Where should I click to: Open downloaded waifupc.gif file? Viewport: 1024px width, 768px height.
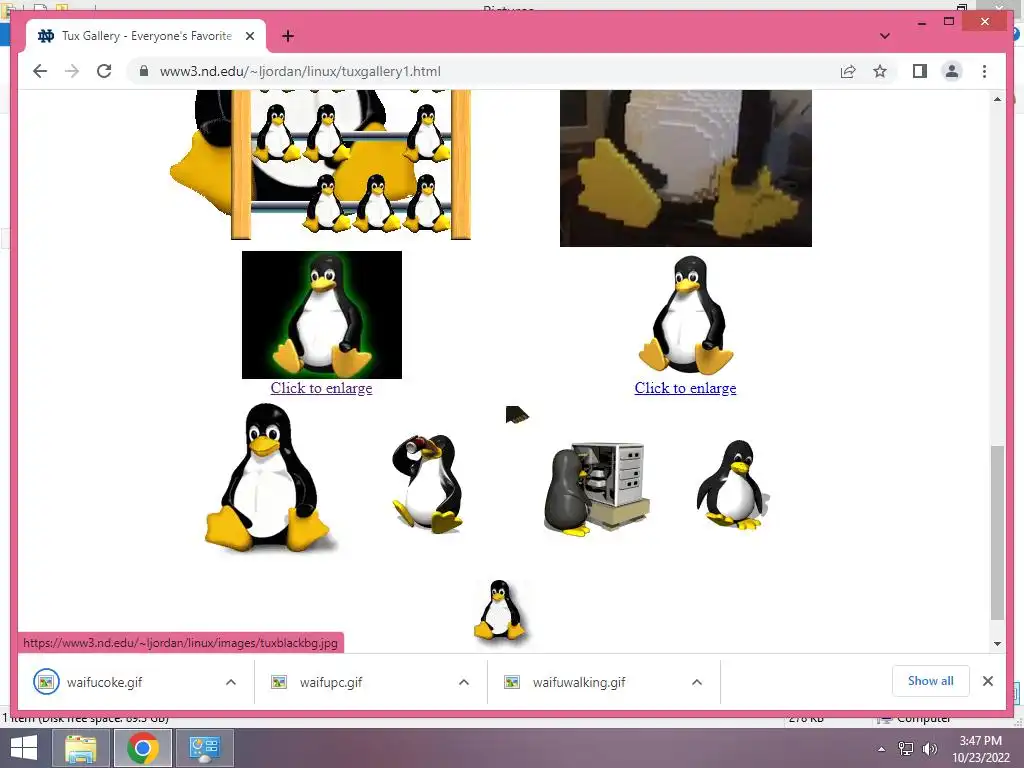[331, 682]
